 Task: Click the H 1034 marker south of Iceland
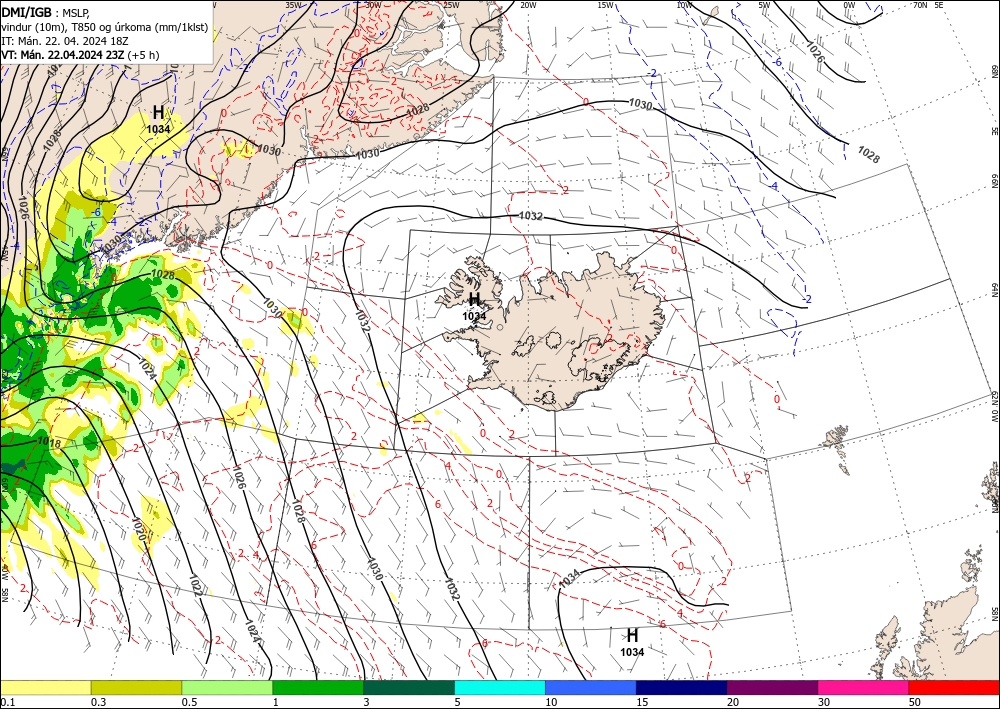pyautogui.click(x=632, y=641)
